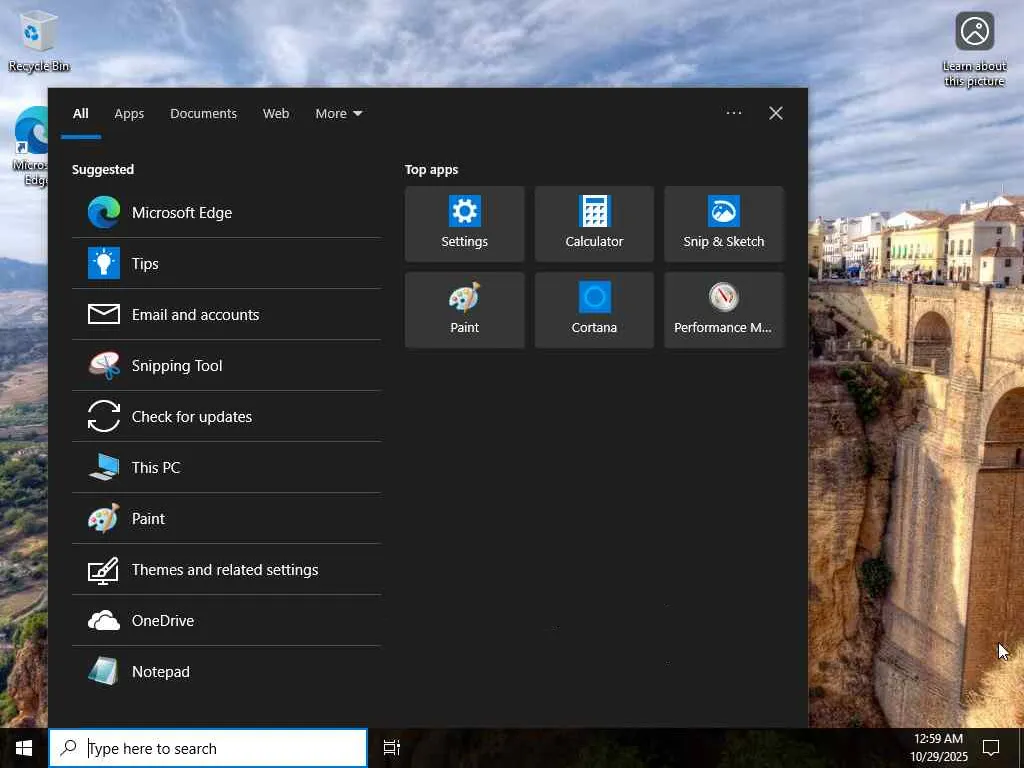This screenshot has height=768, width=1024.
Task: Open the Action Center notifications icon
Action: 991,748
